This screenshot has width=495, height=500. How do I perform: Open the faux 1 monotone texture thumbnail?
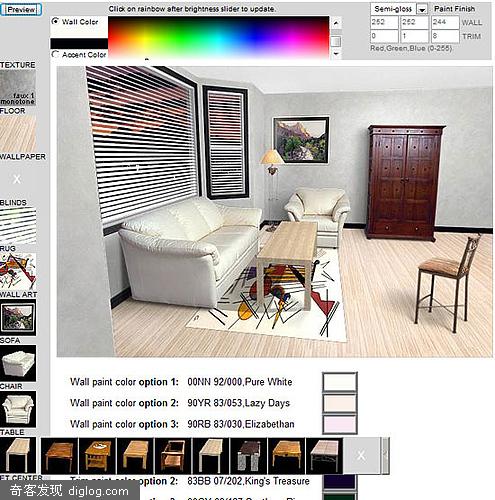18,88
